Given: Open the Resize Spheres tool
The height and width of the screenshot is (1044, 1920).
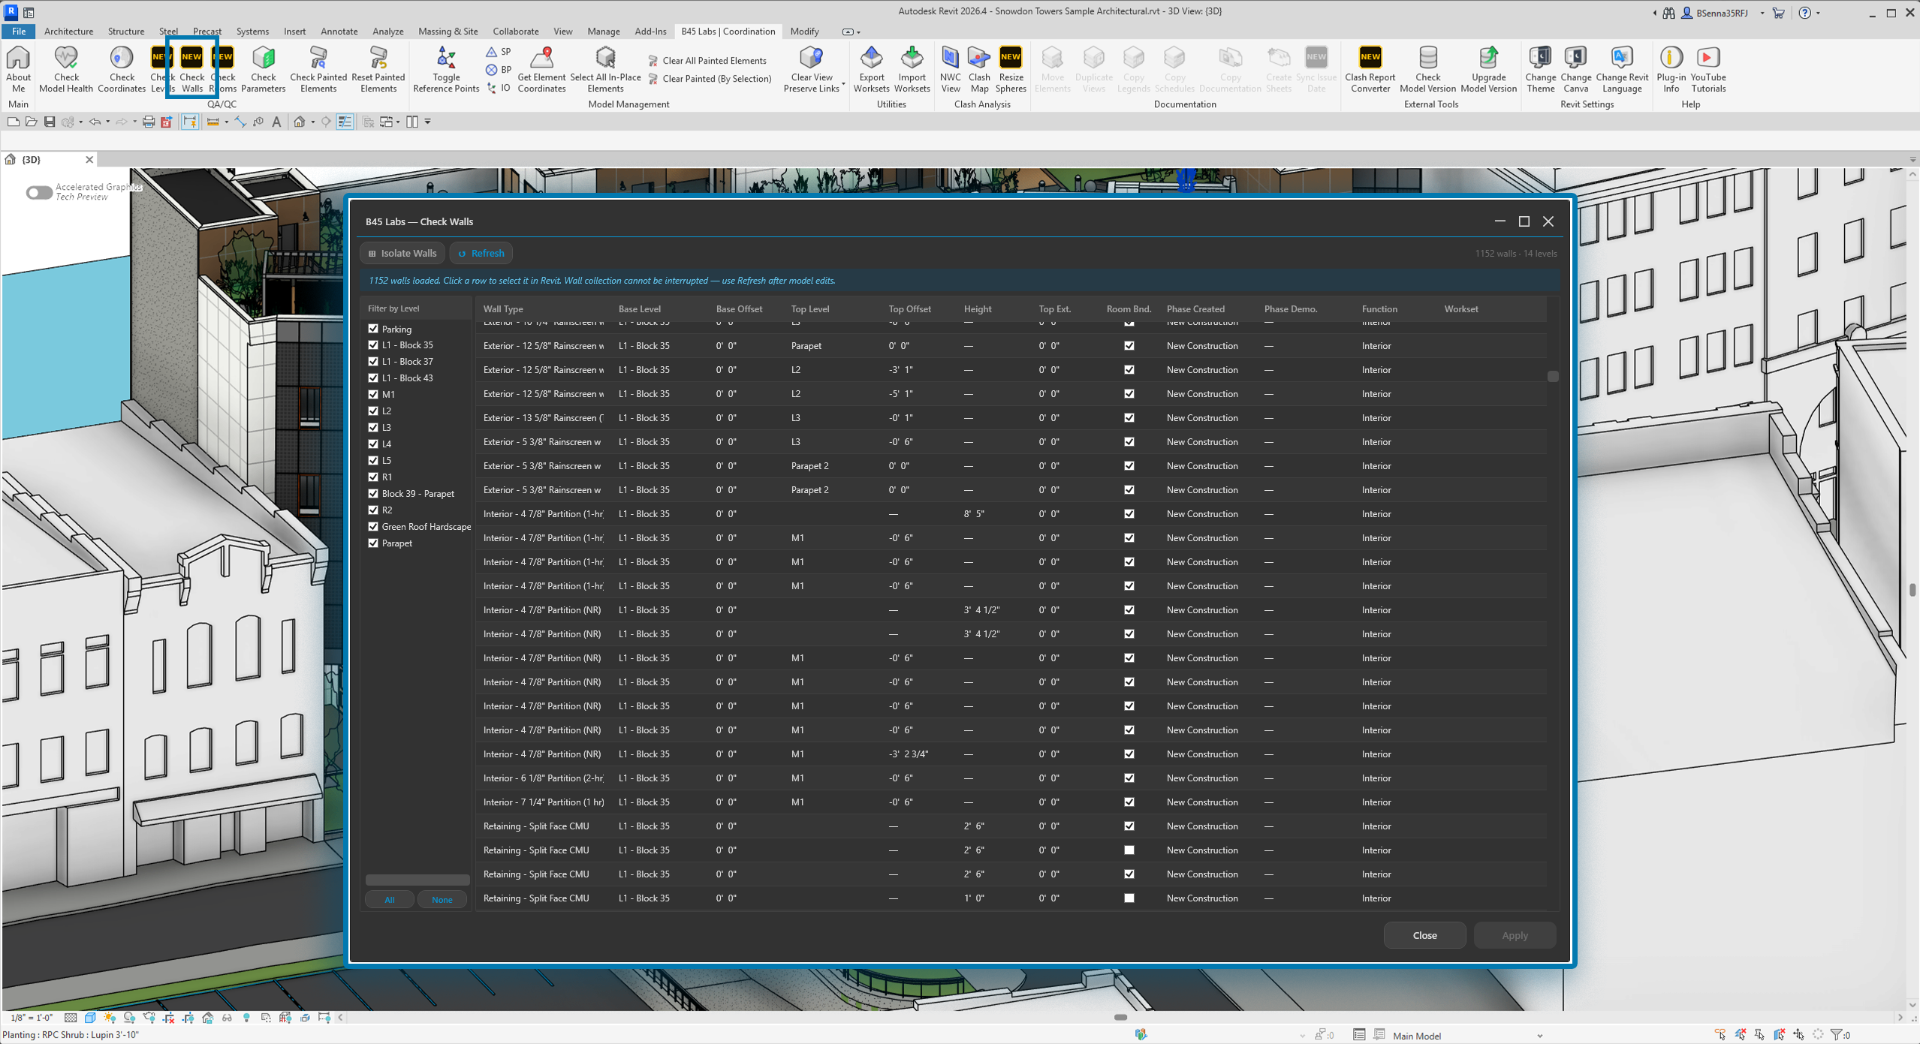Looking at the screenshot, I should [x=1011, y=69].
